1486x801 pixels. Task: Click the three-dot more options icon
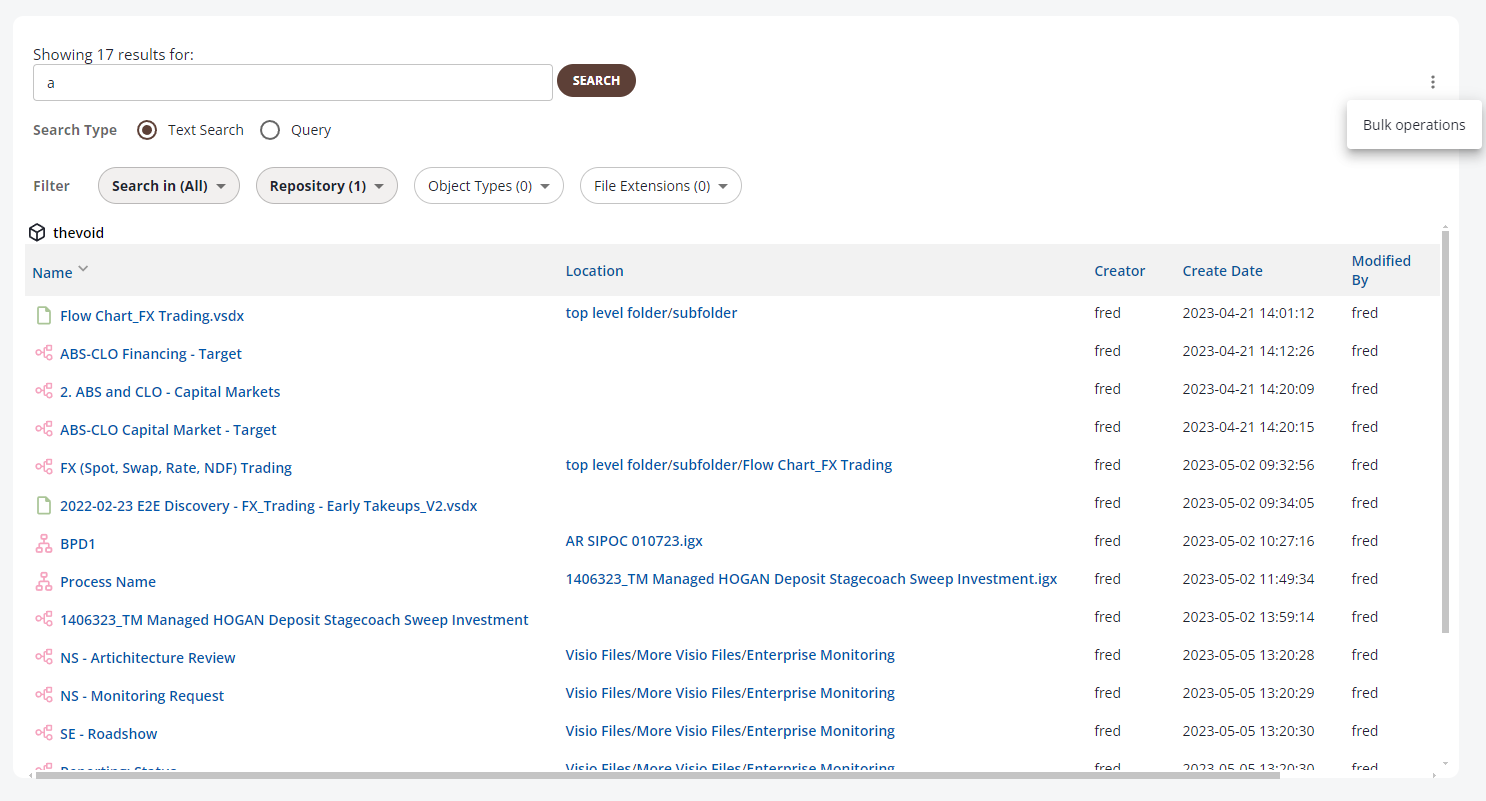[x=1432, y=82]
